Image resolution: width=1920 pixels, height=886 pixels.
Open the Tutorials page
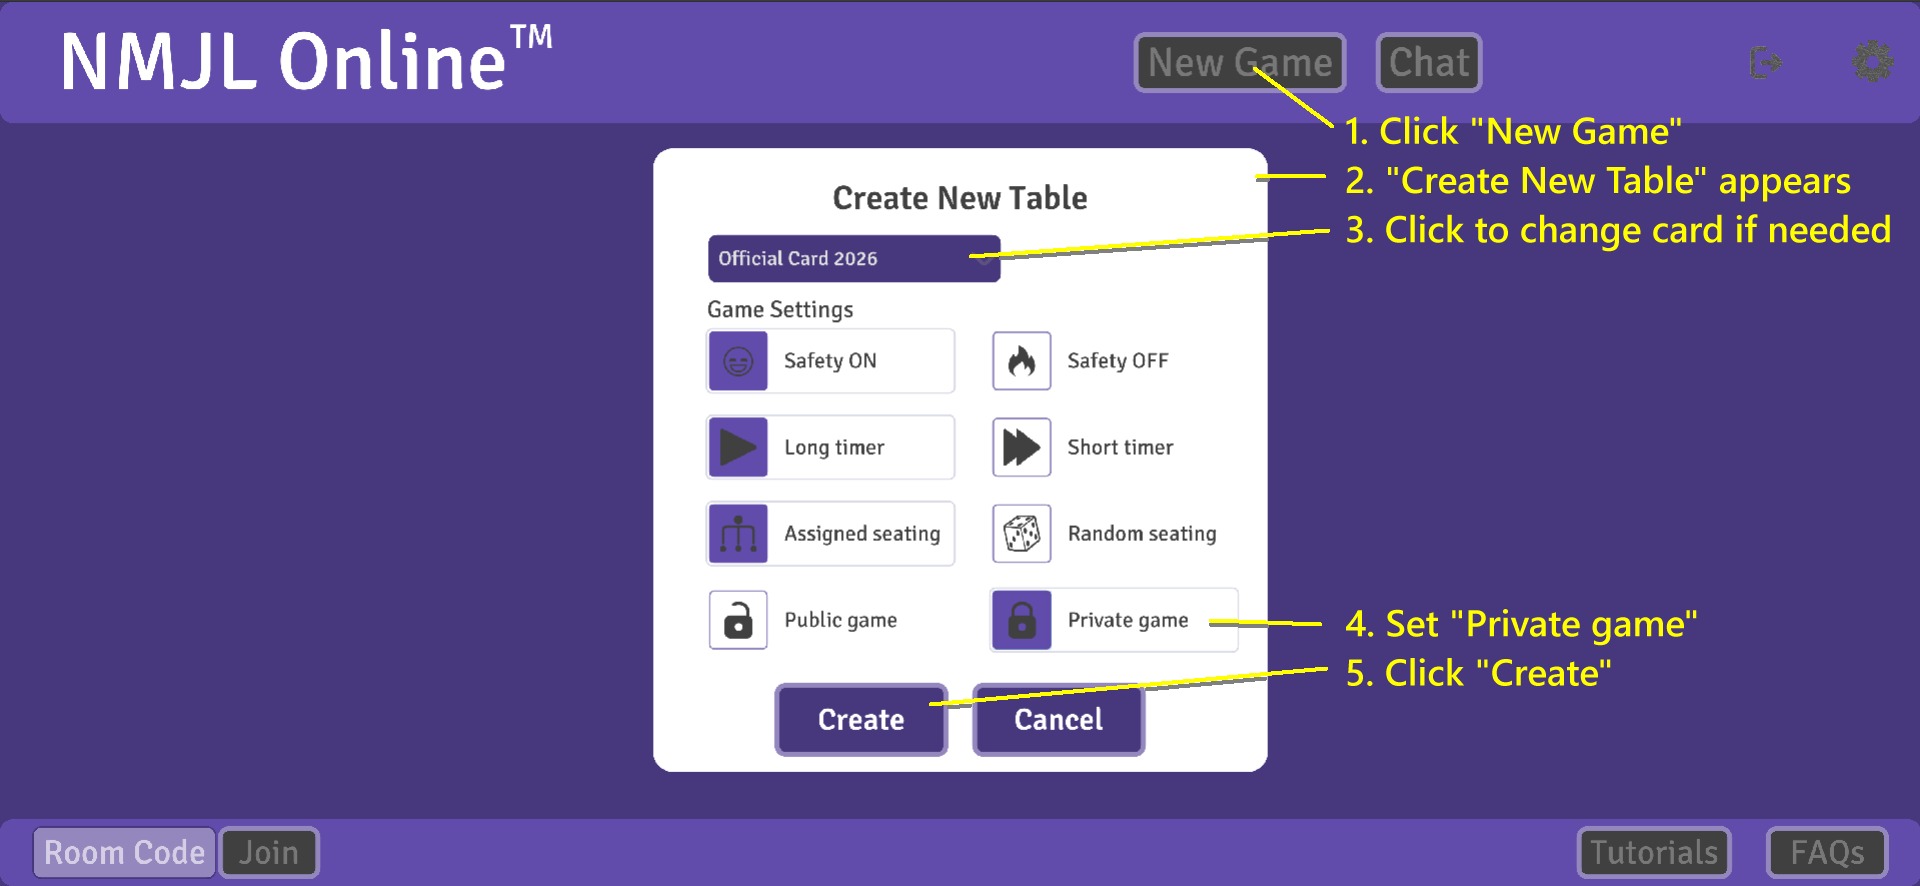1654,853
